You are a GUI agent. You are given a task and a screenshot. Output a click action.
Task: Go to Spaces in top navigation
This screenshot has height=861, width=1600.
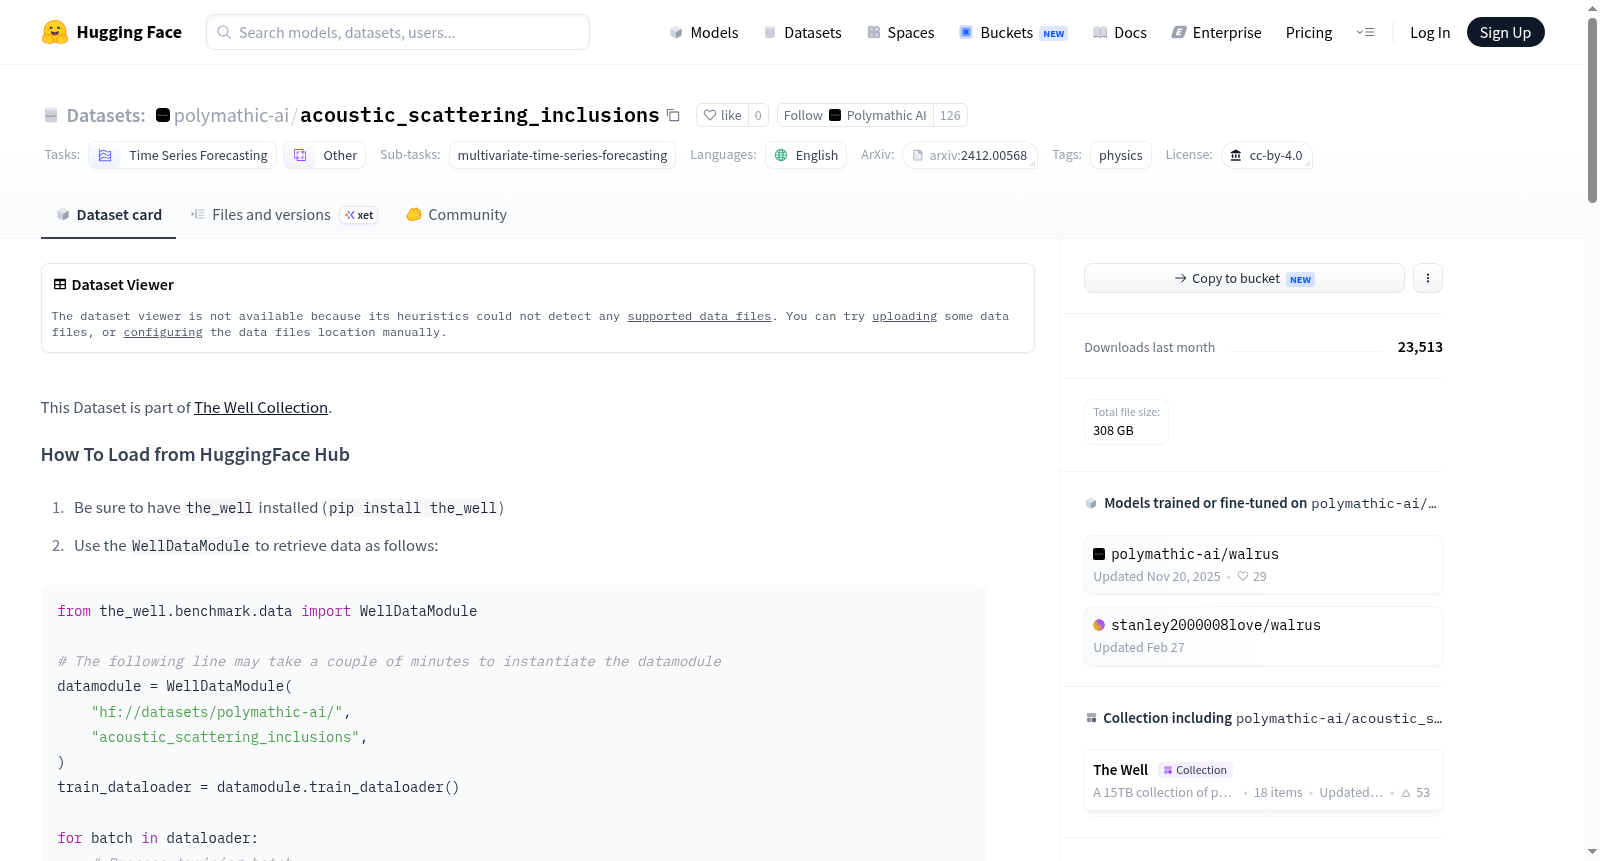[901, 33]
